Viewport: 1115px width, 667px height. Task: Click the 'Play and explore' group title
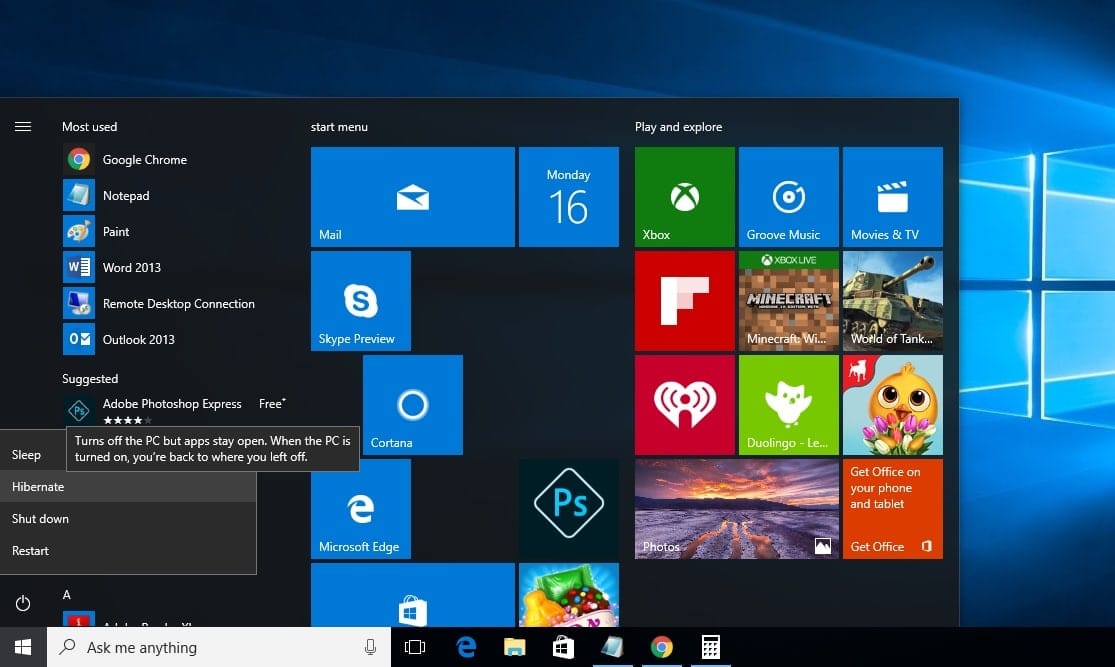678,127
